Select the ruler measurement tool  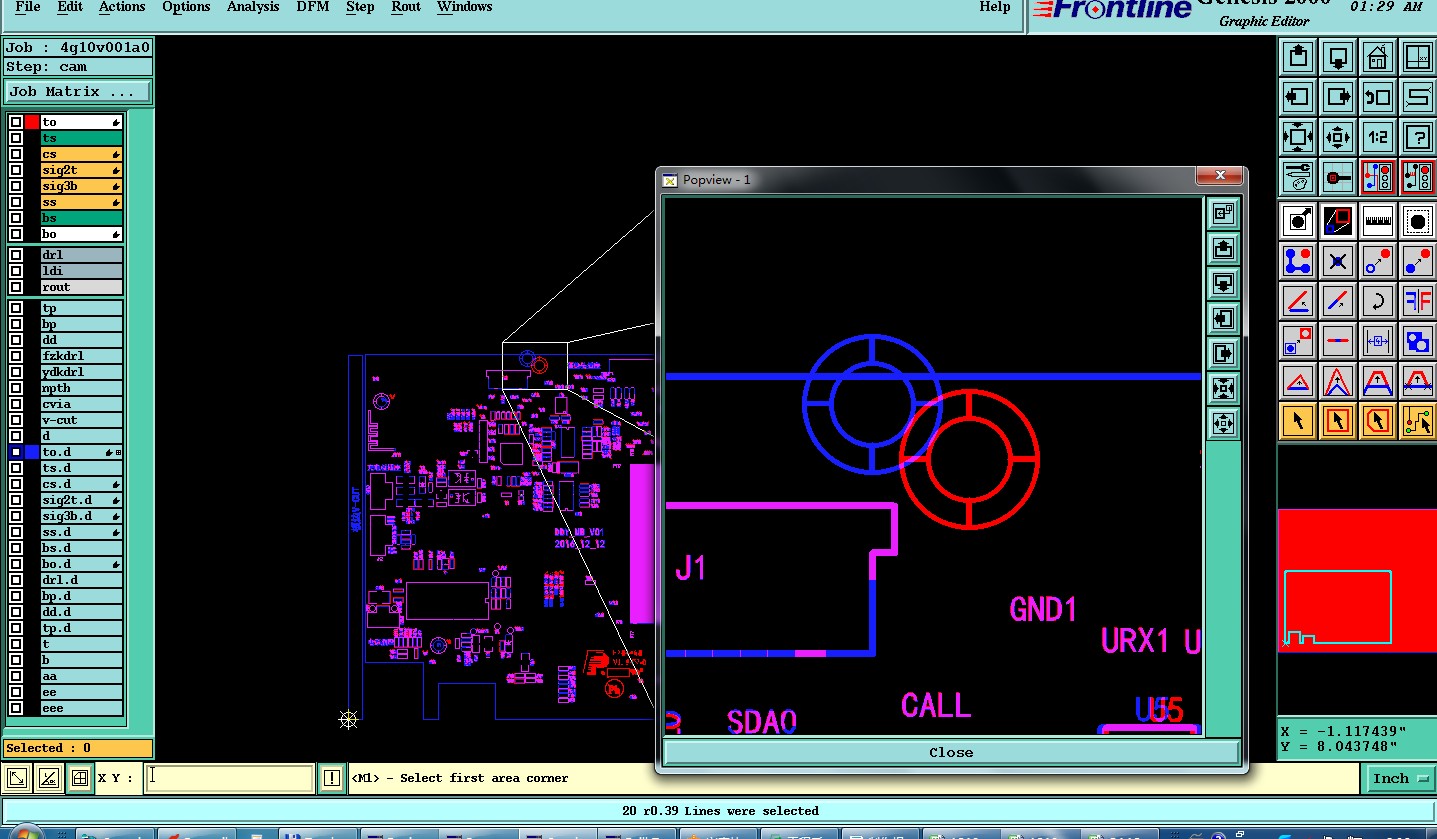pyautogui.click(x=1378, y=220)
